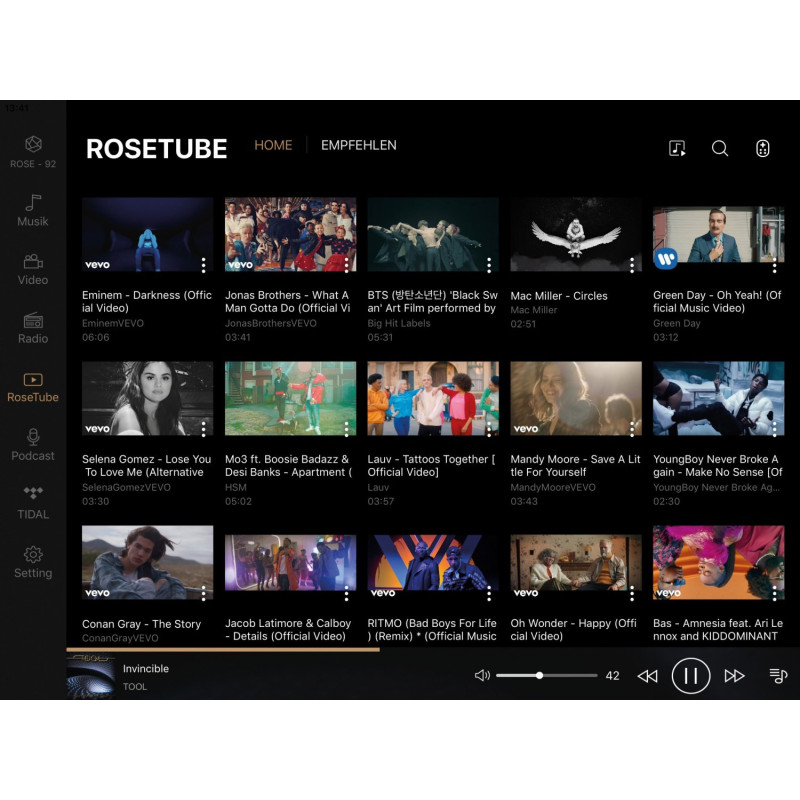This screenshot has width=800, height=800.
Task: Open the Musik section in the sidebar
Action: click(33, 210)
